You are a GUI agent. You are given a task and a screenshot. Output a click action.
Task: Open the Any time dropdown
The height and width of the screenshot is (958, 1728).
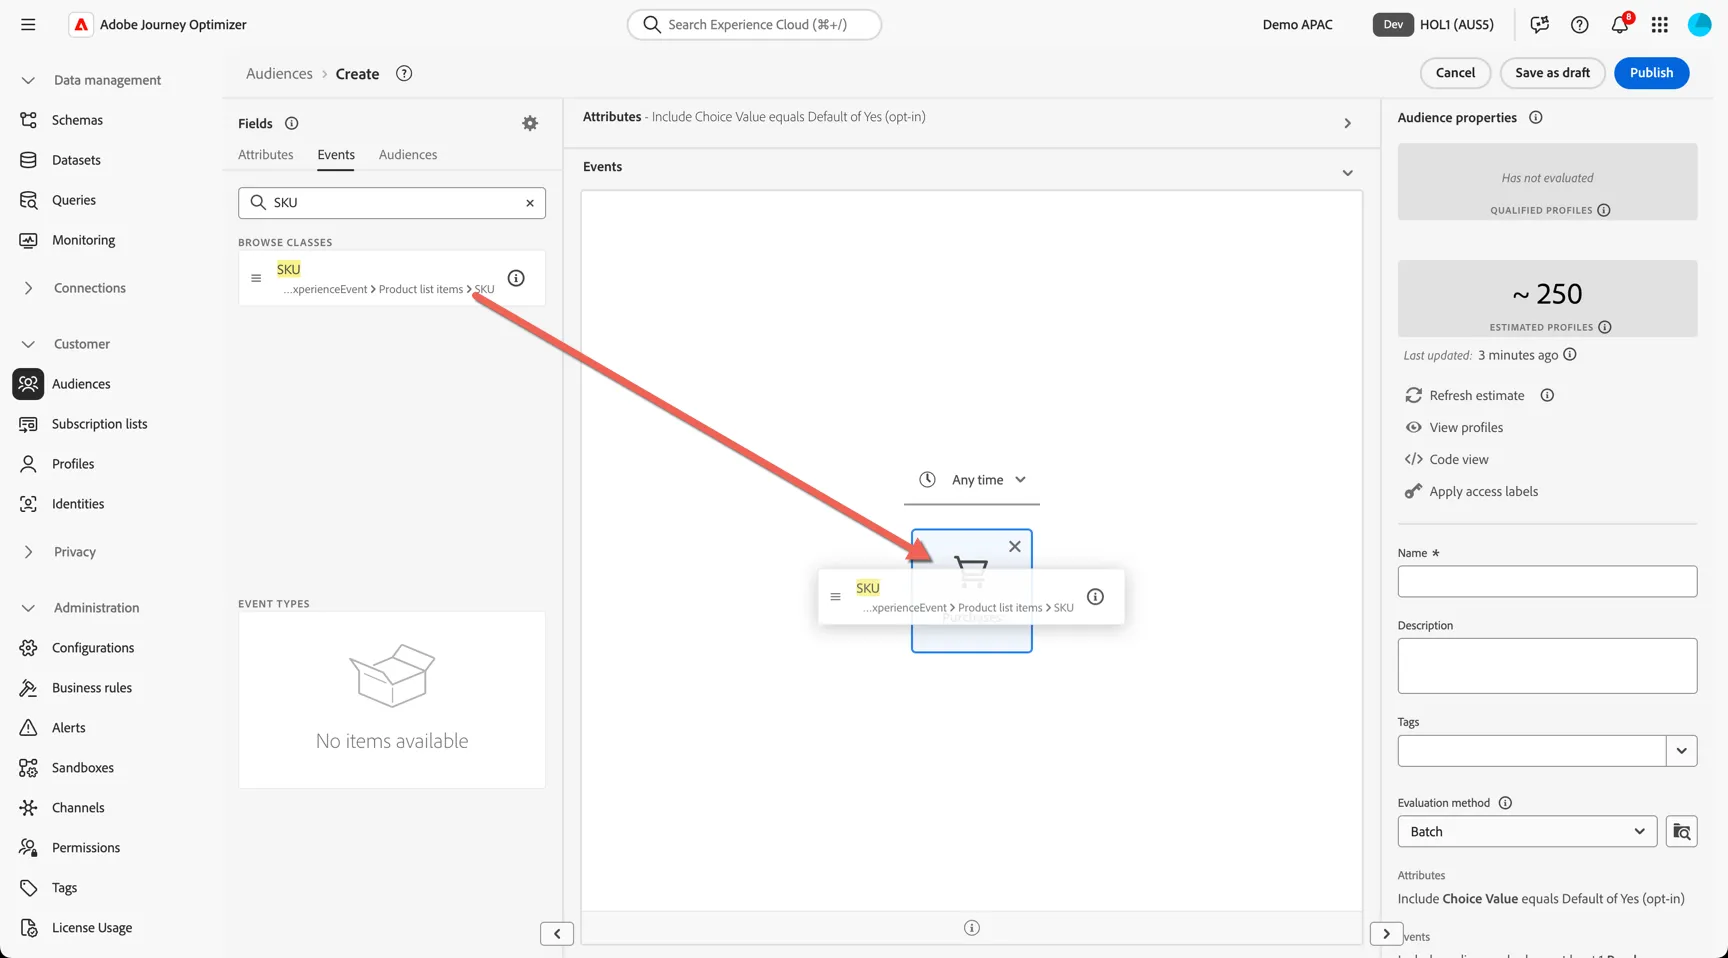click(972, 480)
